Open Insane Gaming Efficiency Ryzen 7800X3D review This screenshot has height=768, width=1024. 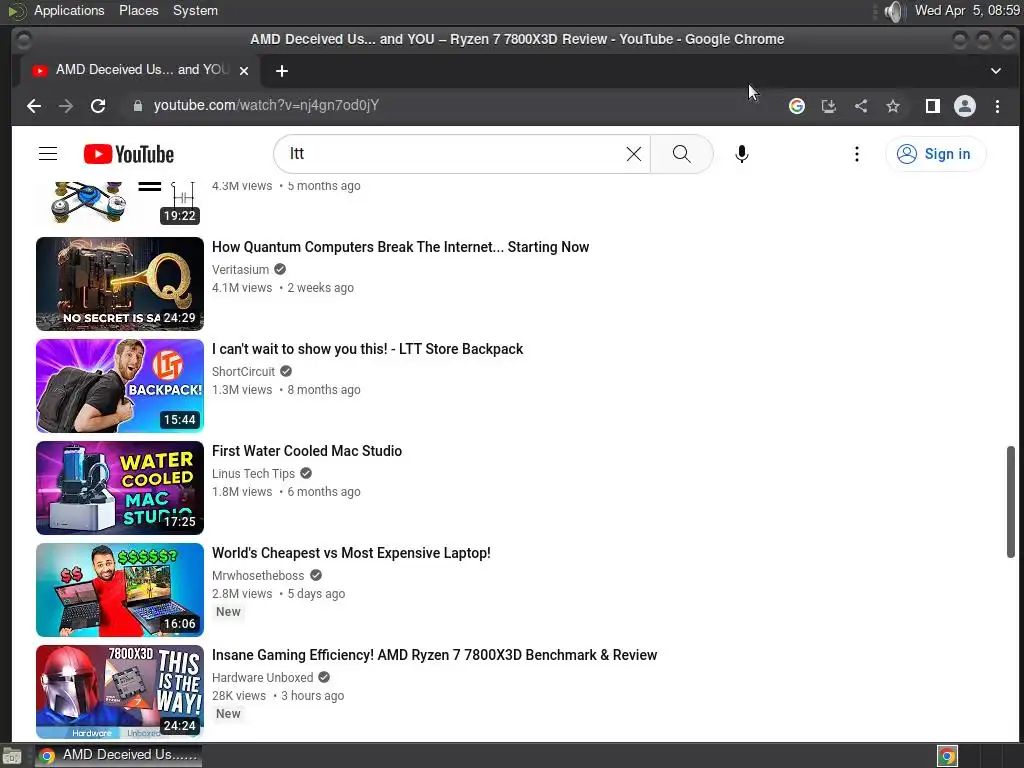point(434,655)
